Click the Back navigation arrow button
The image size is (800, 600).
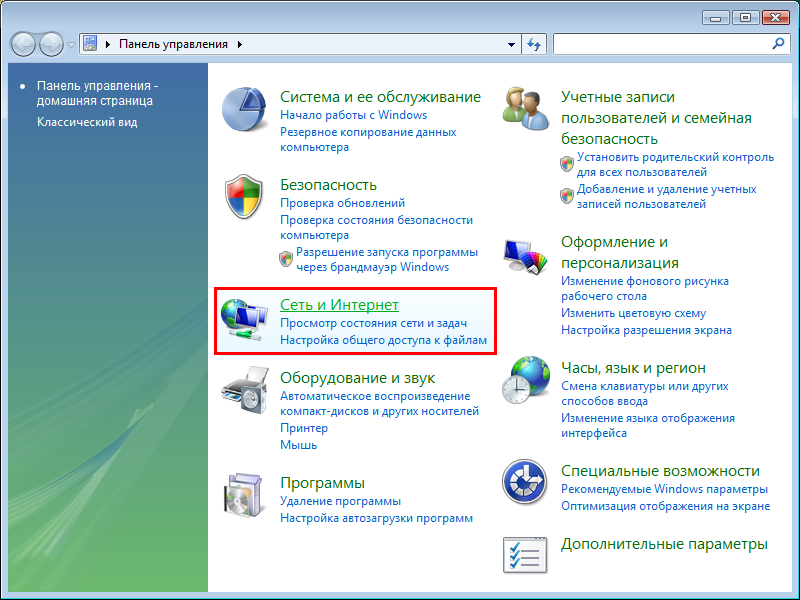pos(23,44)
